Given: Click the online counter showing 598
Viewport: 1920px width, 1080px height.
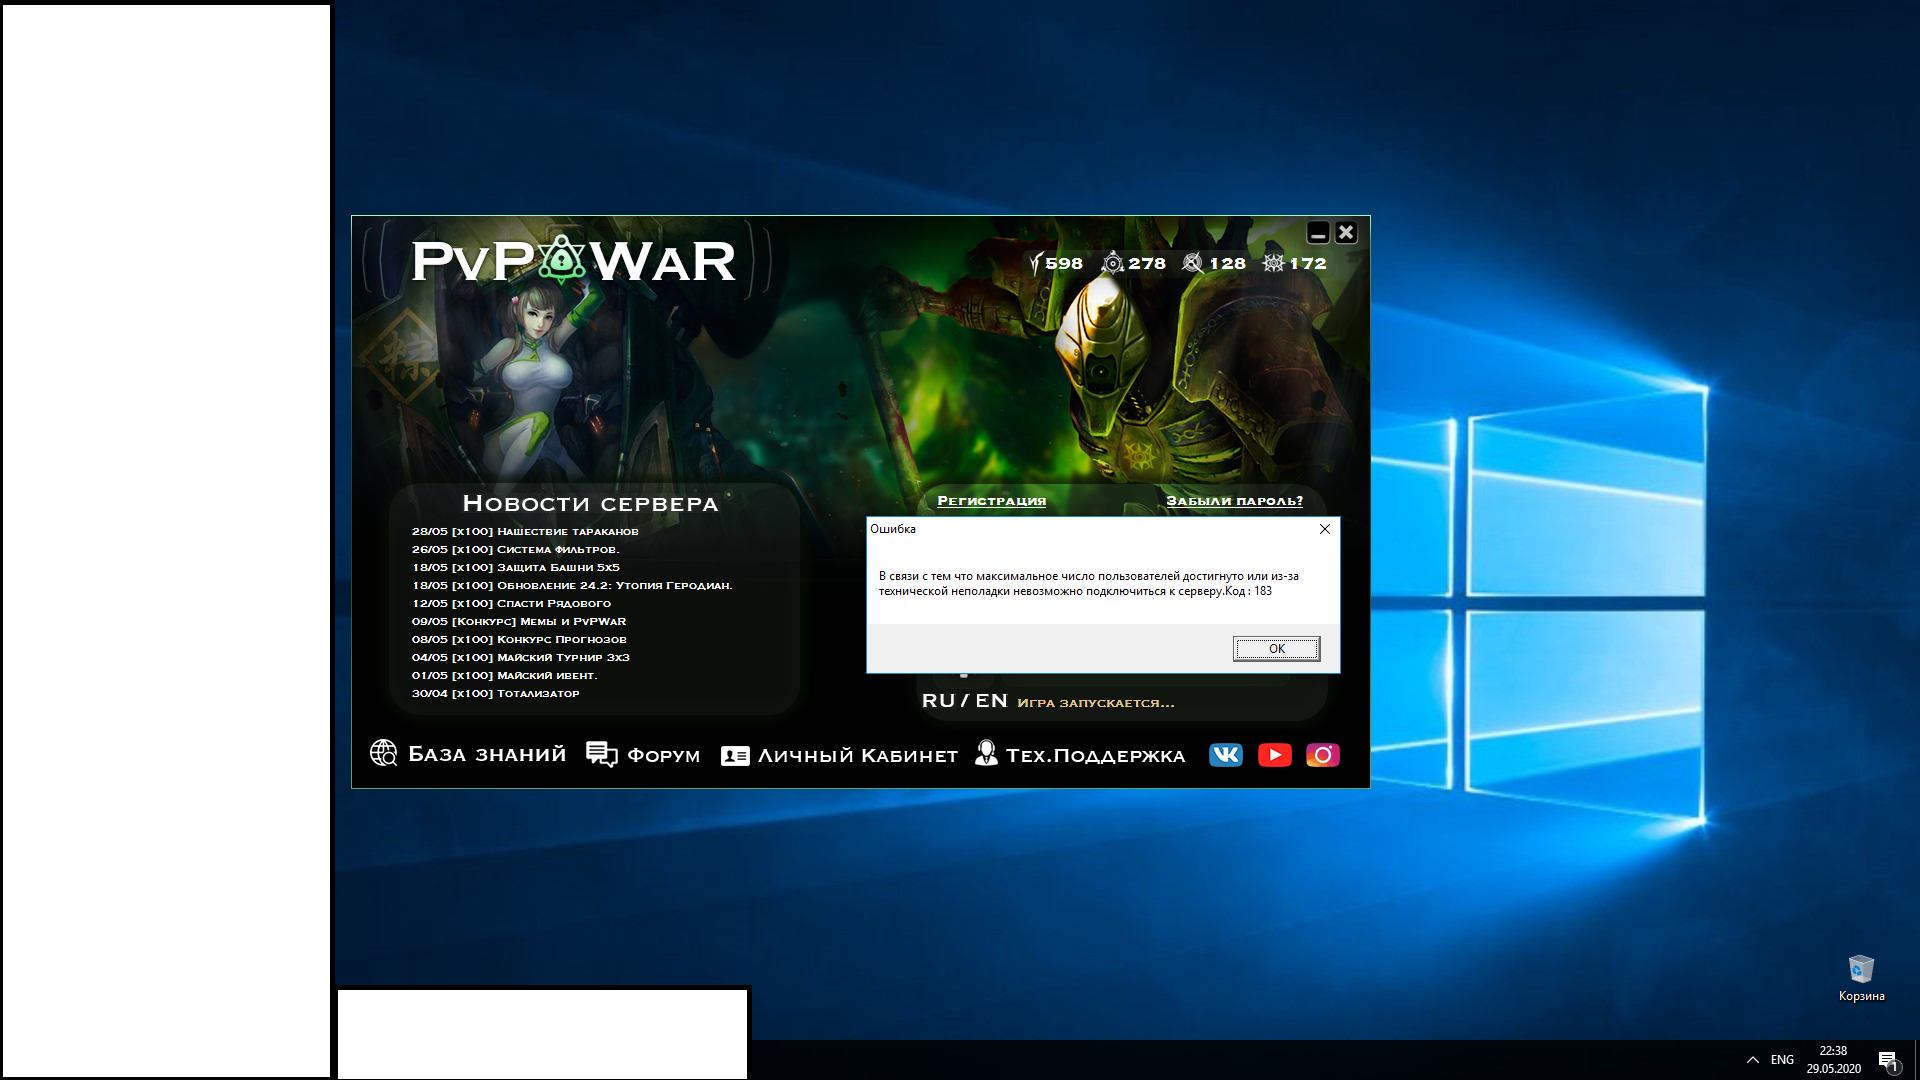Looking at the screenshot, I should coord(1056,263).
